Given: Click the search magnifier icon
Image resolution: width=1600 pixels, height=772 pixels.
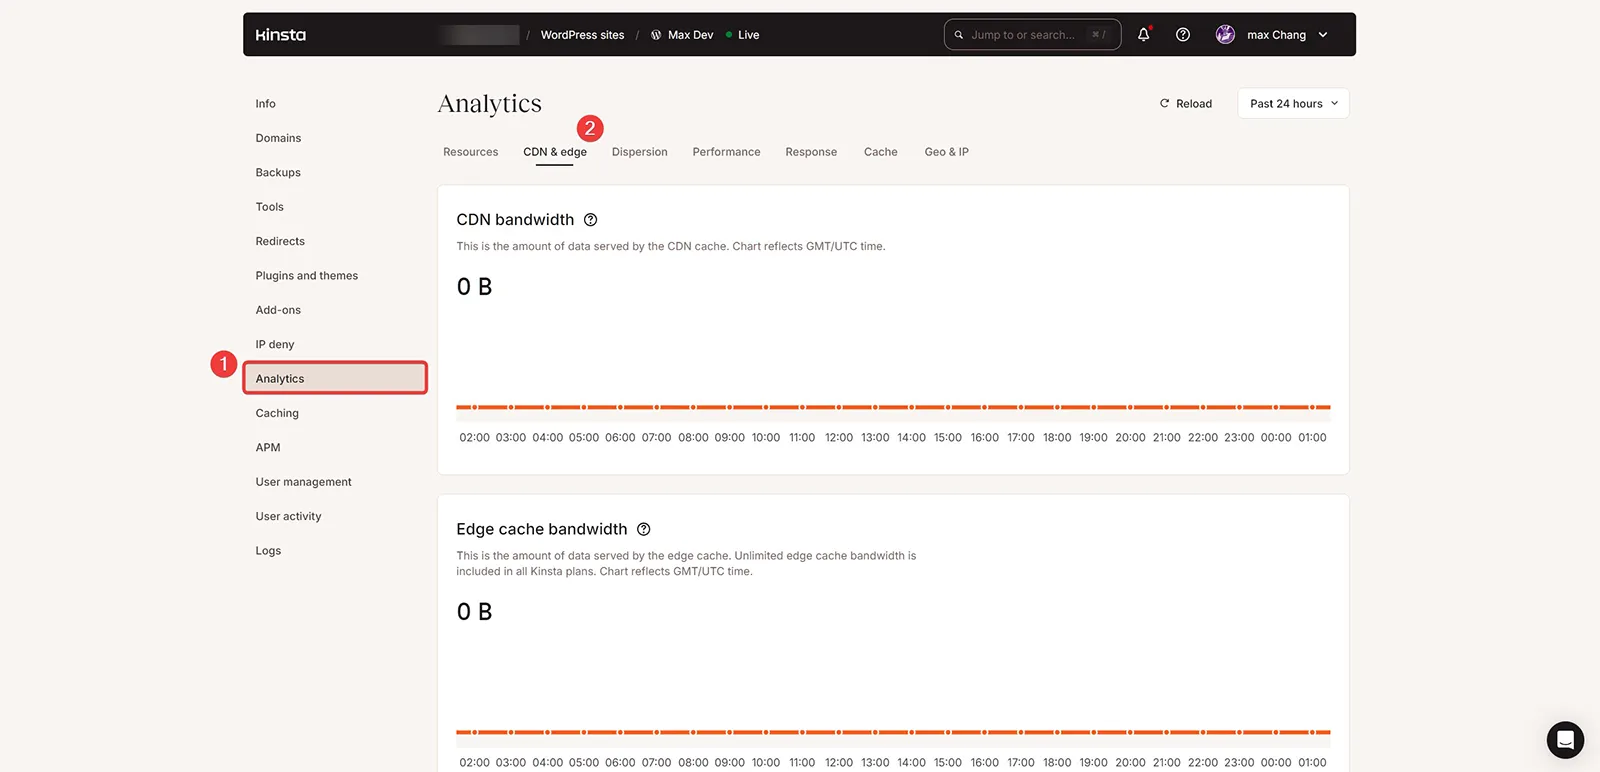Looking at the screenshot, I should pos(959,35).
